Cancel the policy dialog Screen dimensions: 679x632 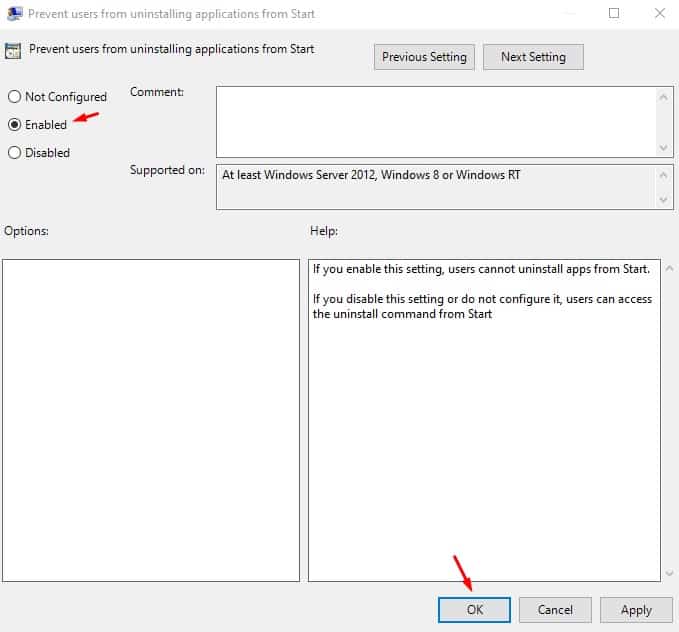(x=555, y=610)
